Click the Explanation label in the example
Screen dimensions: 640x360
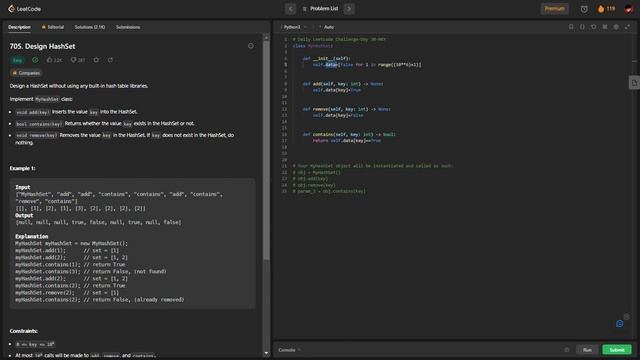(x=31, y=236)
